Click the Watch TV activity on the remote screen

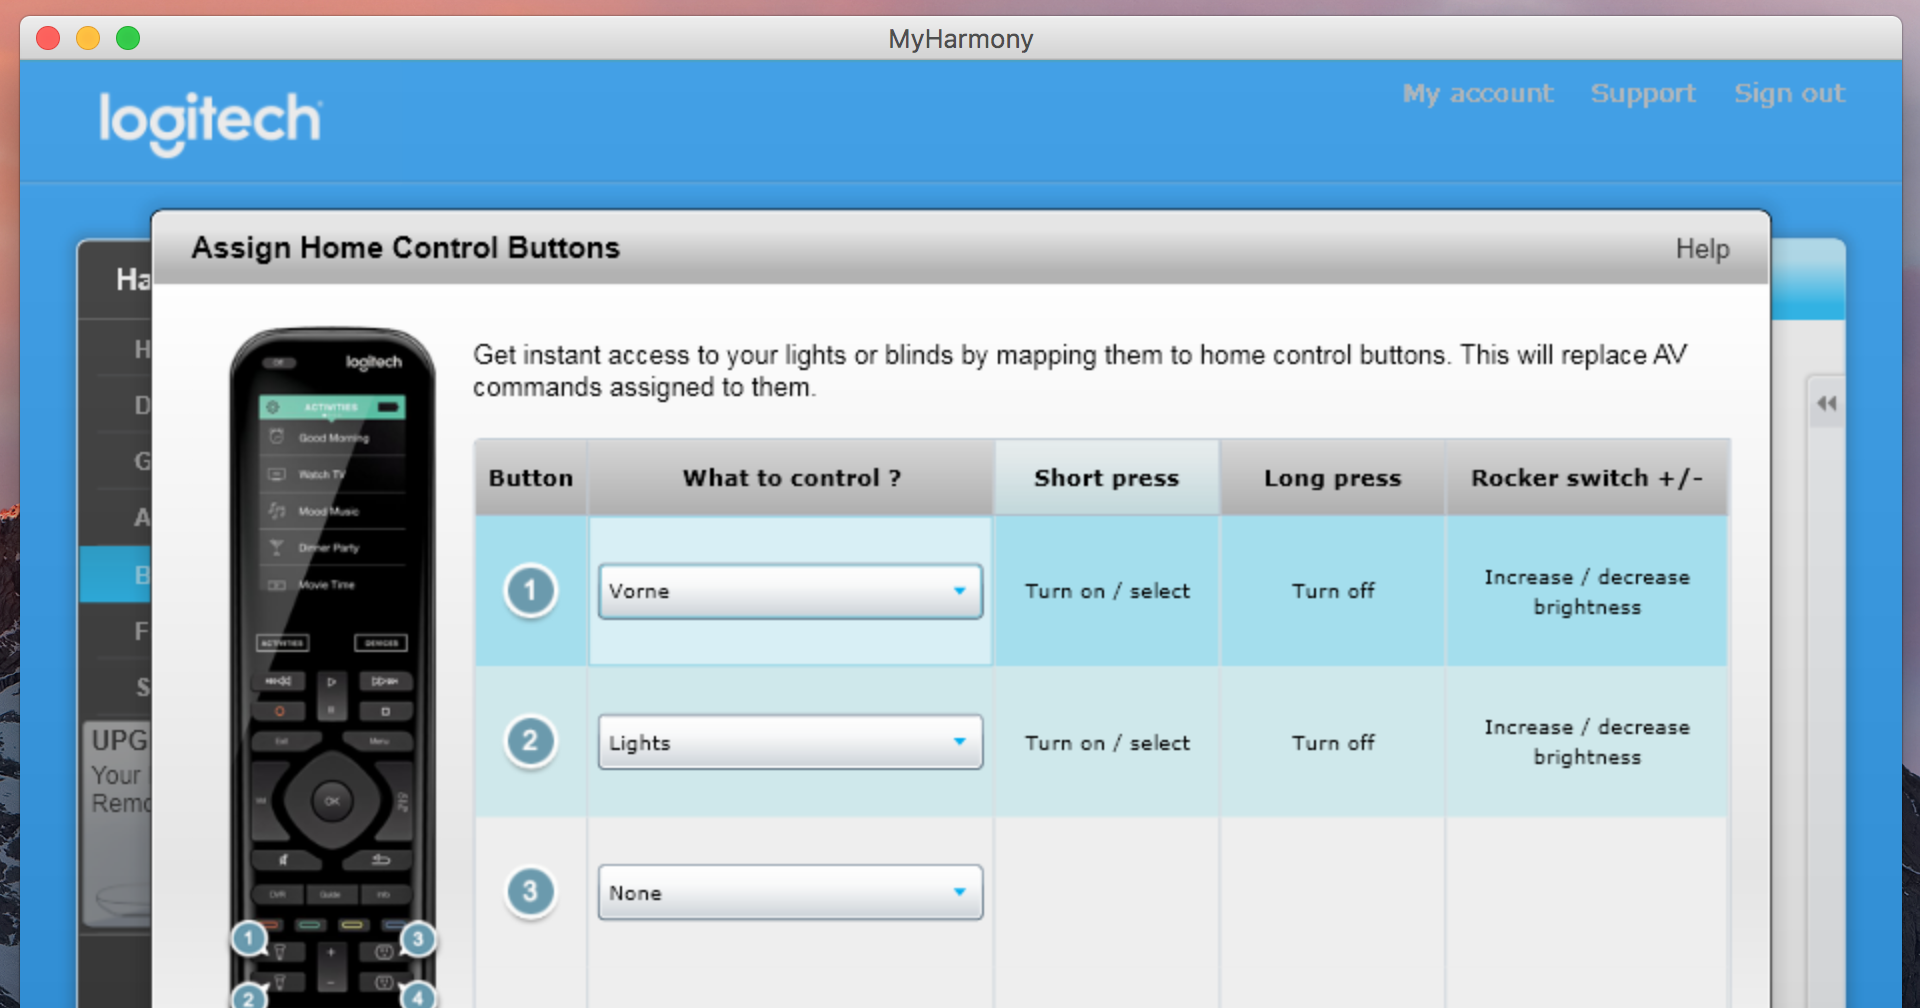(322, 474)
